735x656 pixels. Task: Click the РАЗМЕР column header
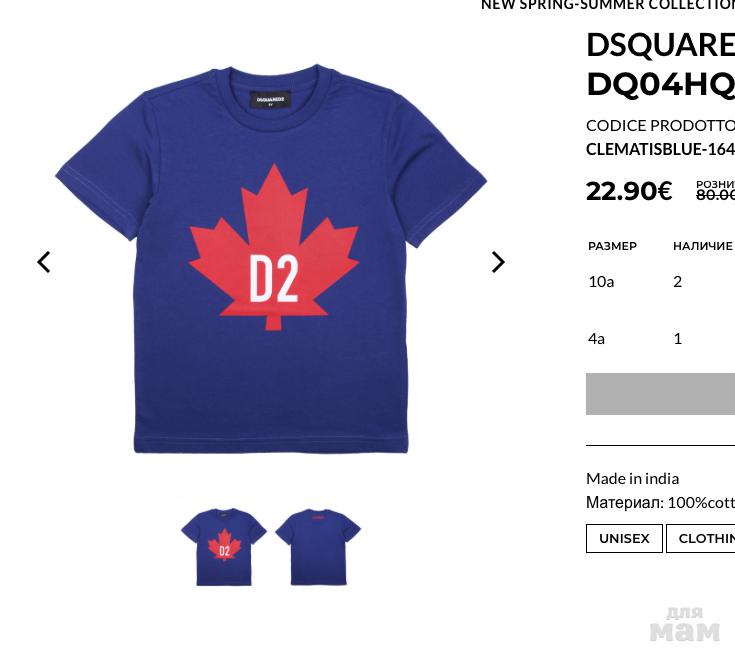point(612,246)
